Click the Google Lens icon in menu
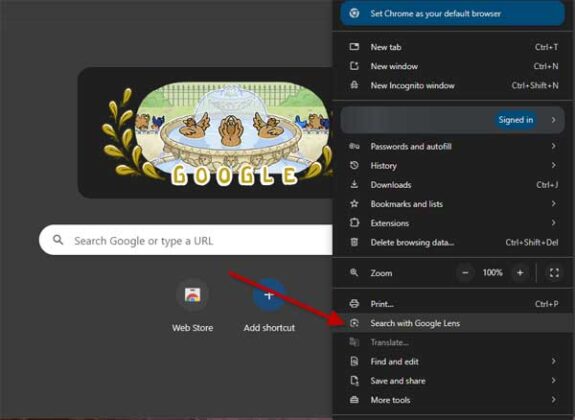The height and width of the screenshot is (420, 575). (354, 323)
